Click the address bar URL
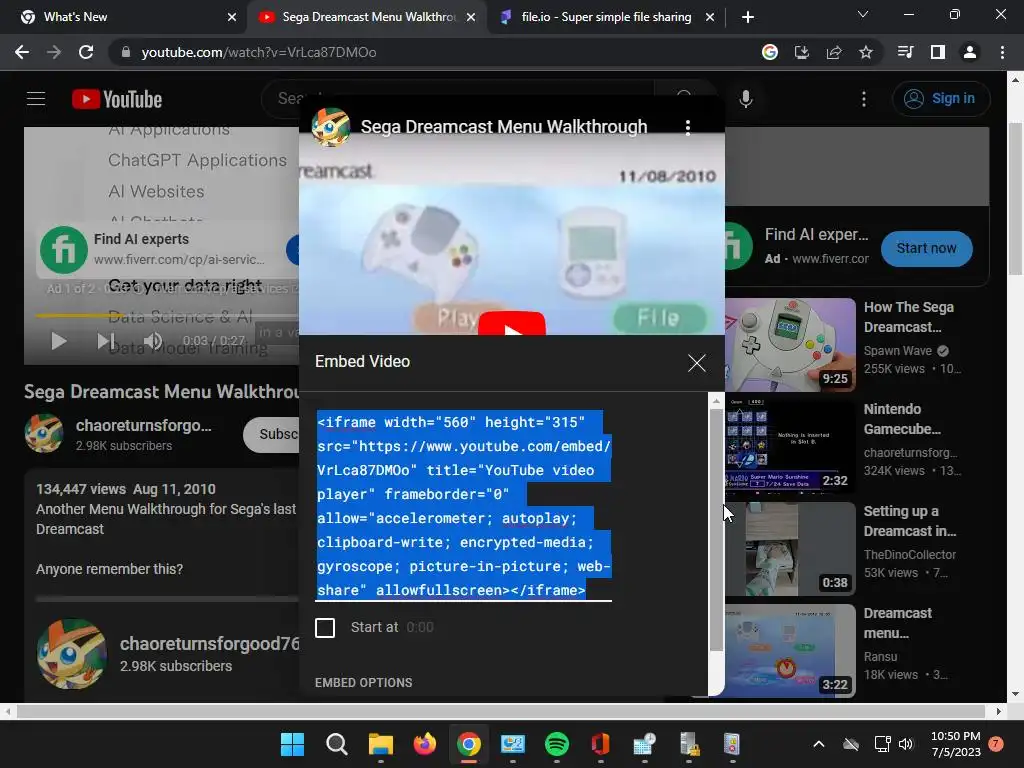The width and height of the screenshot is (1024, 768). [259, 52]
